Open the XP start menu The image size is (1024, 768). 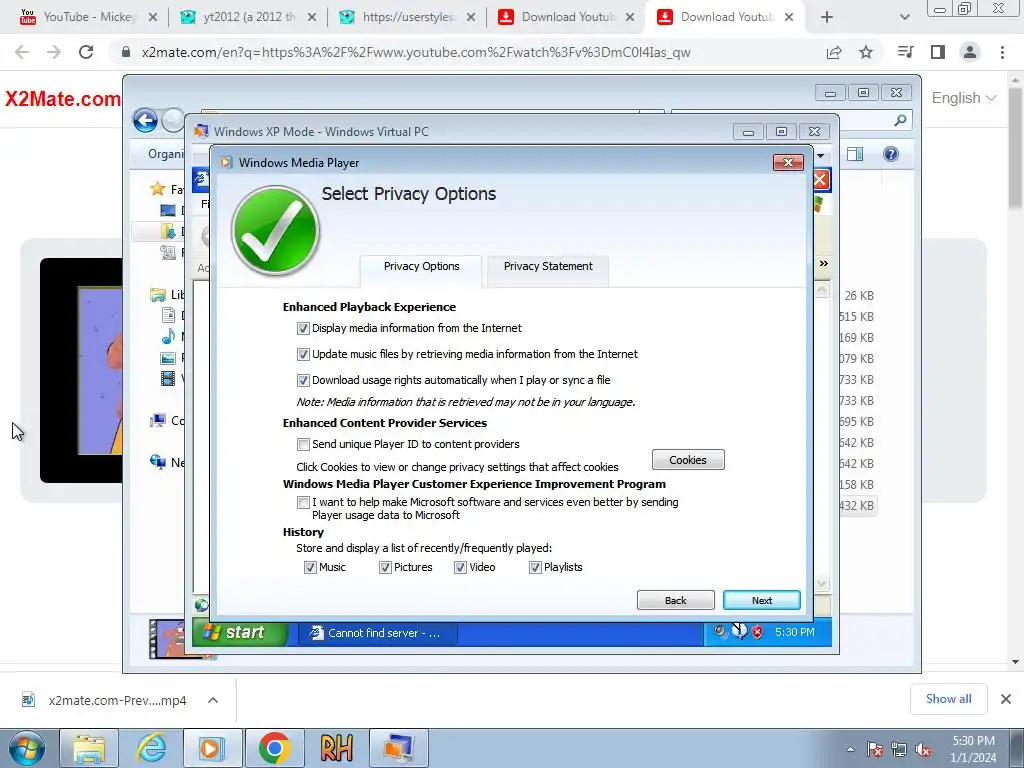click(240, 632)
